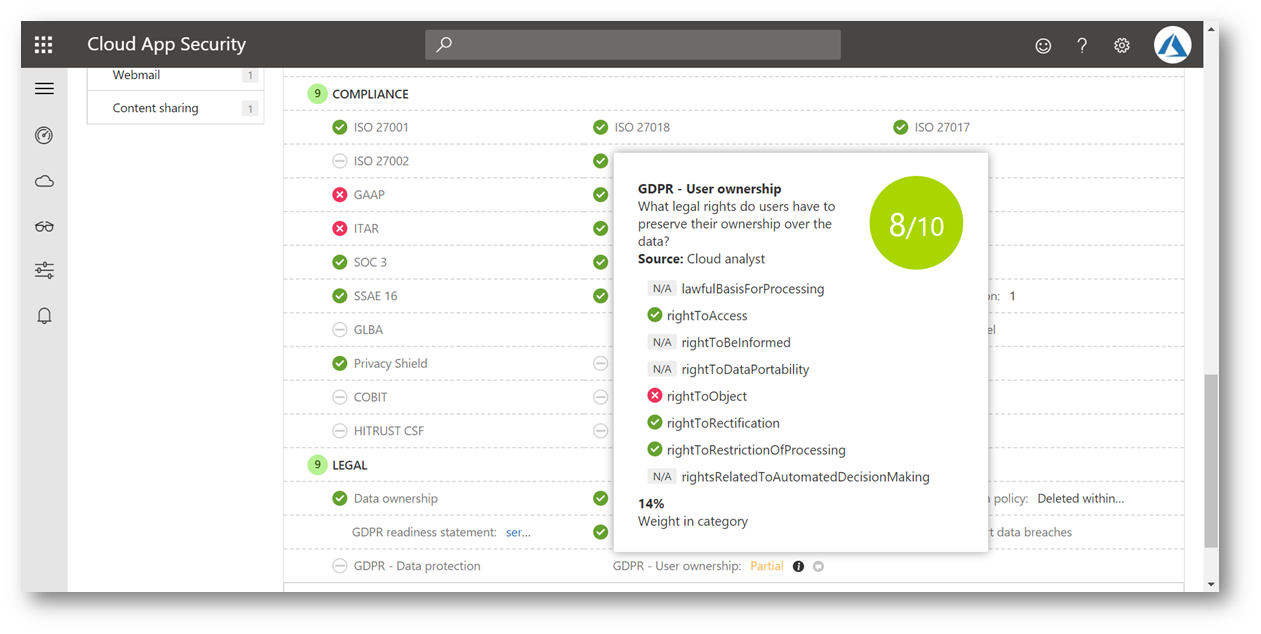Click the Content sharing count badge 1
The image size is (1261, 634).
249,108
